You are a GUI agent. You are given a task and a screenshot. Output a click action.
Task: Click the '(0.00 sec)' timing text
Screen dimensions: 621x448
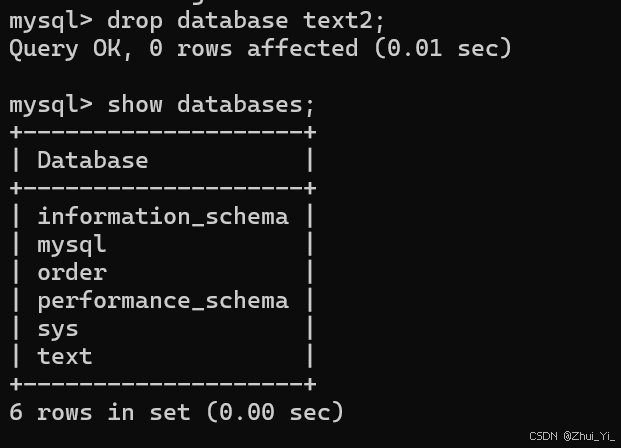(x=275, y=412)
